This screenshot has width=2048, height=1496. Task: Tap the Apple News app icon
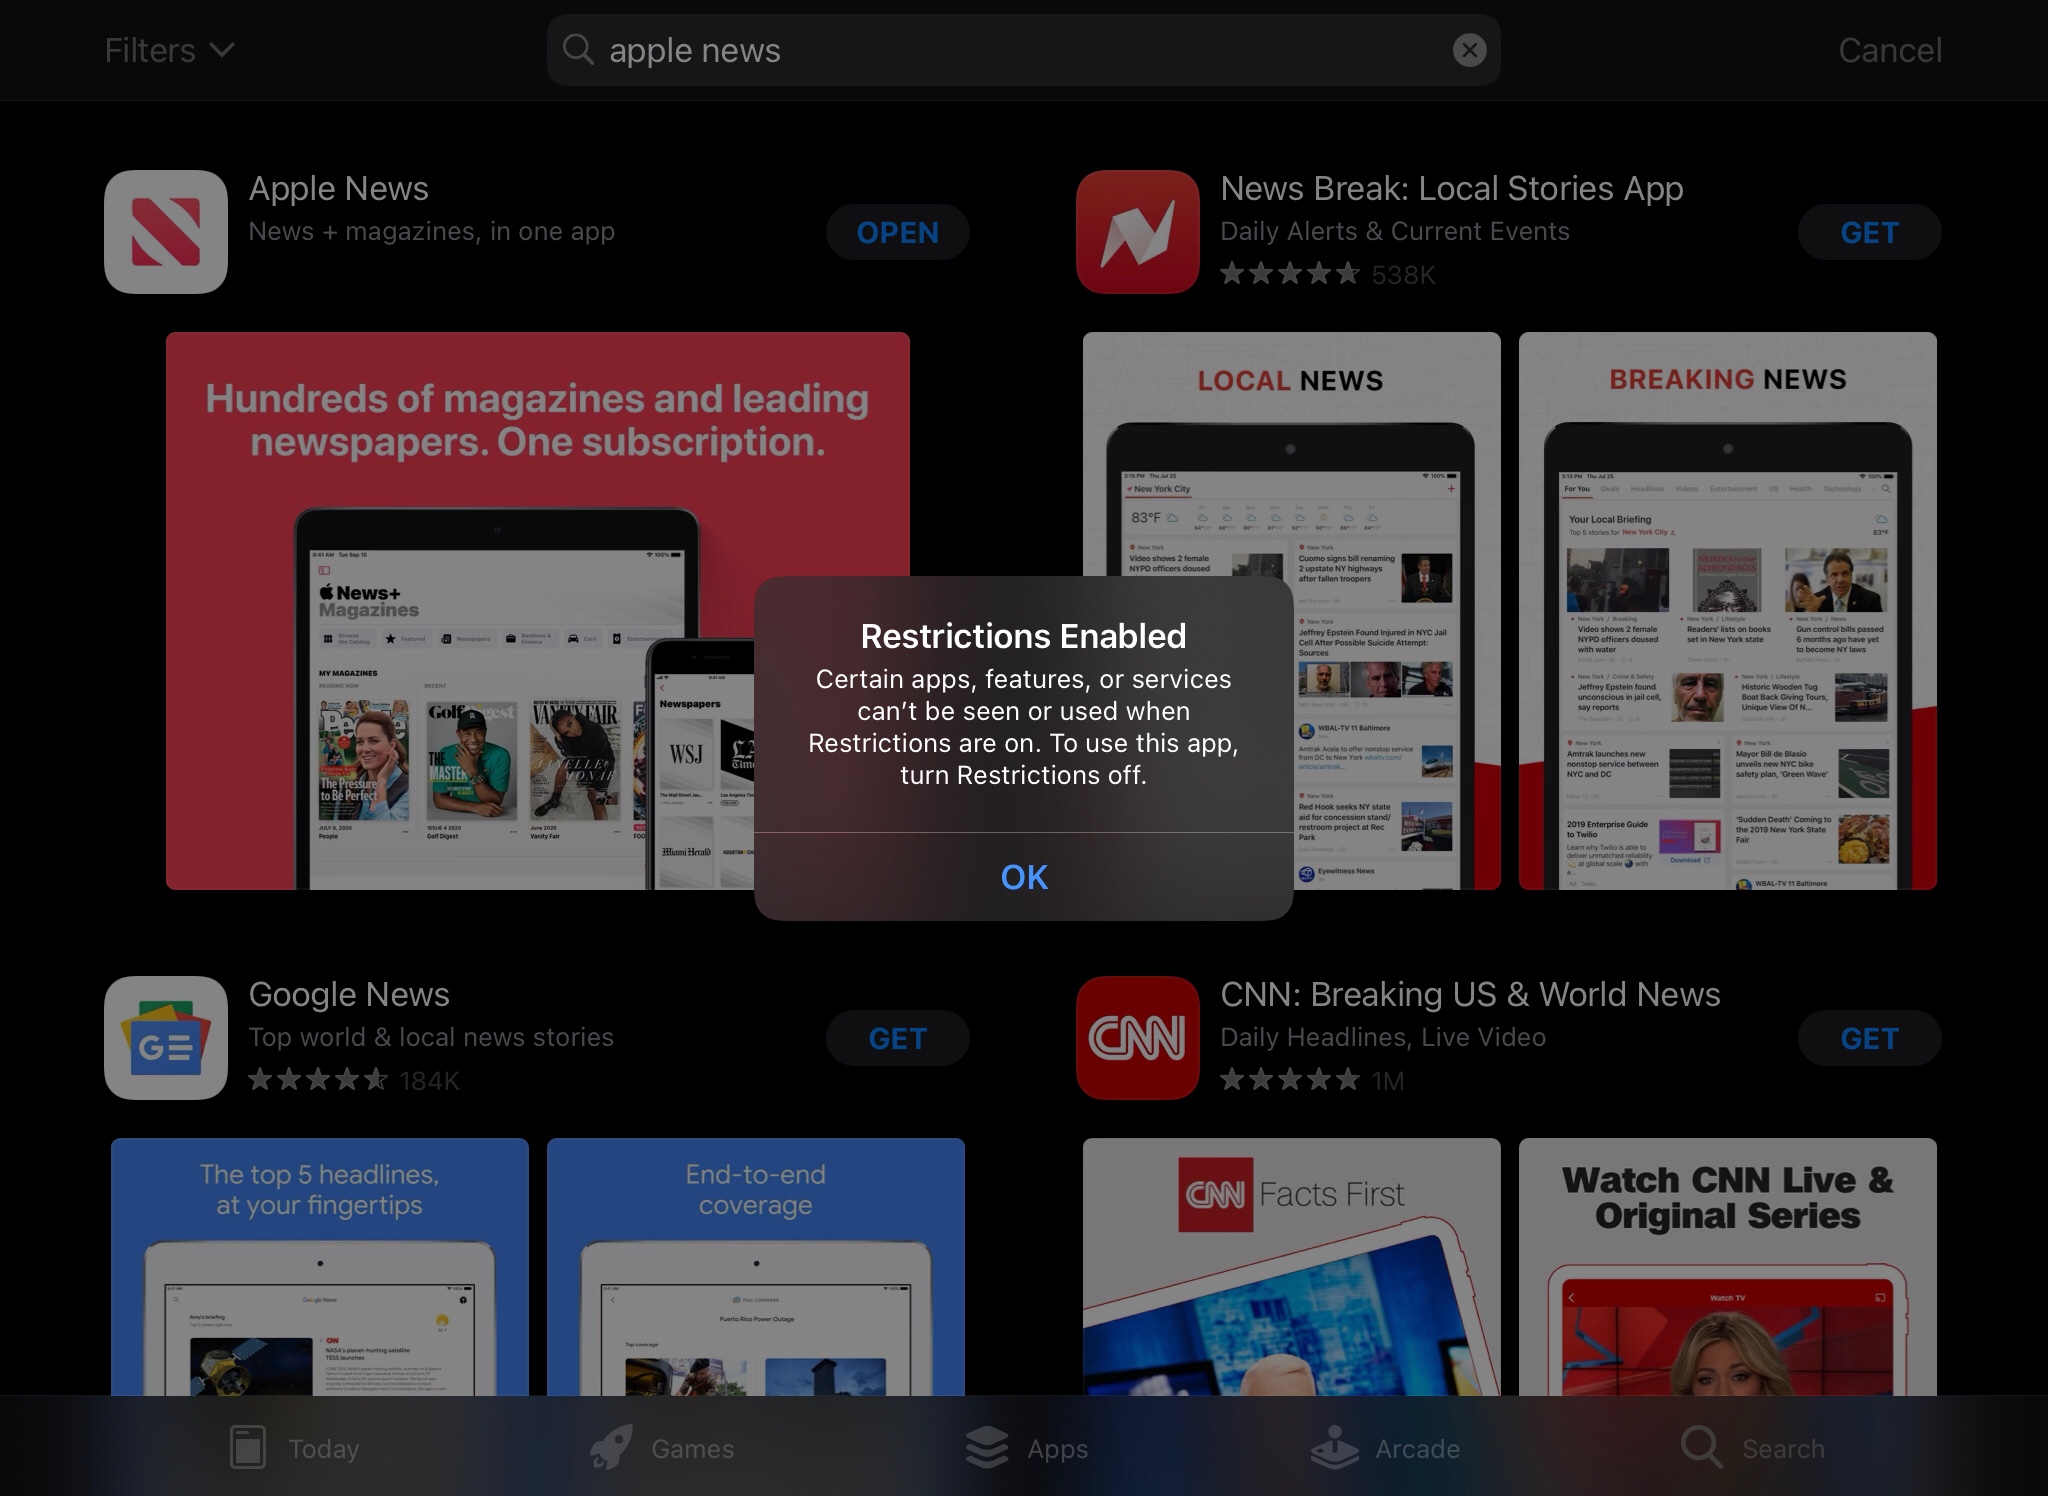[166, 232]
